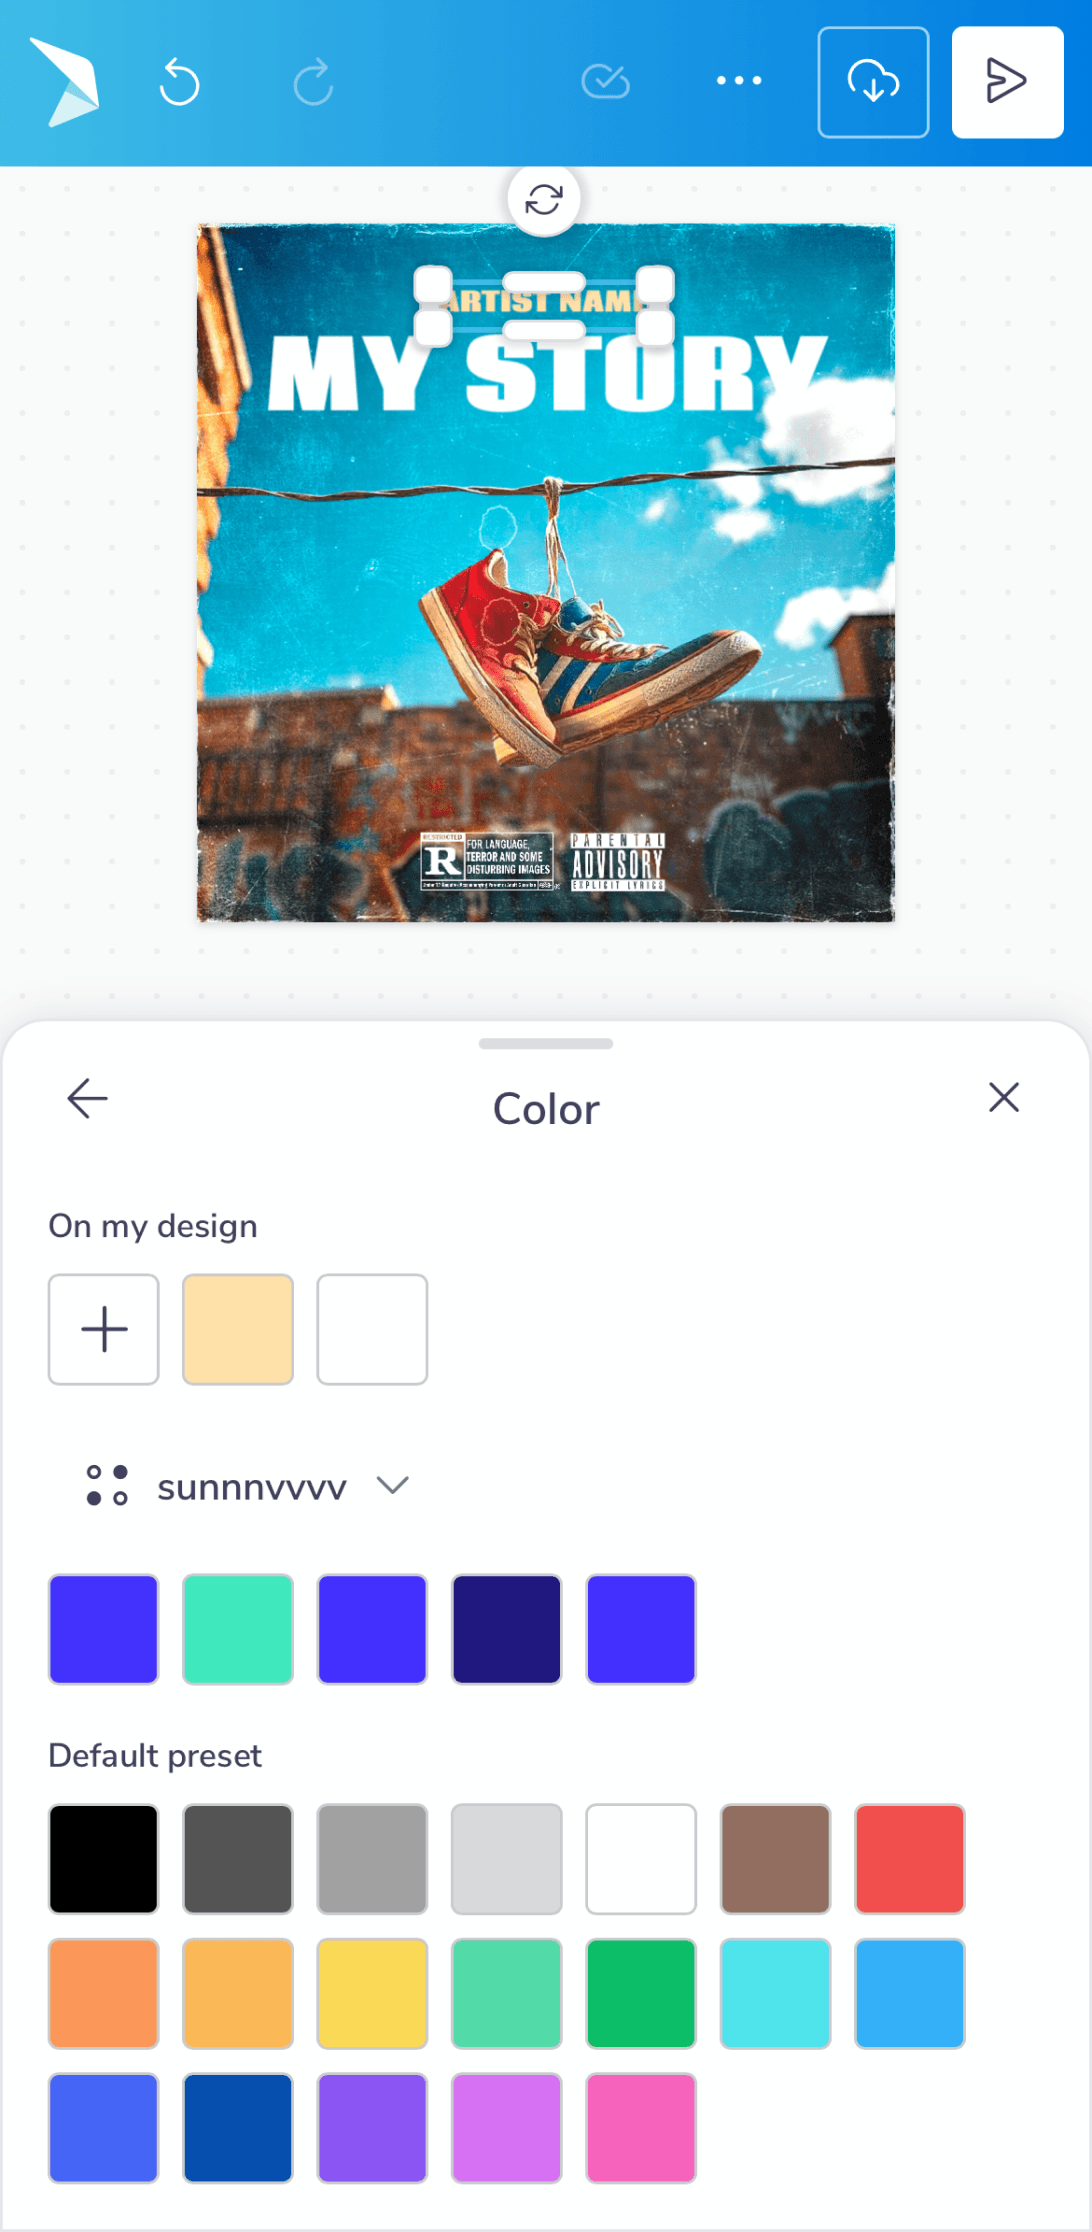Tap the panel handle bar above Color
Image resolution: width=1092 pixels, height=2232 pixels.
(x=546, y=1043)
